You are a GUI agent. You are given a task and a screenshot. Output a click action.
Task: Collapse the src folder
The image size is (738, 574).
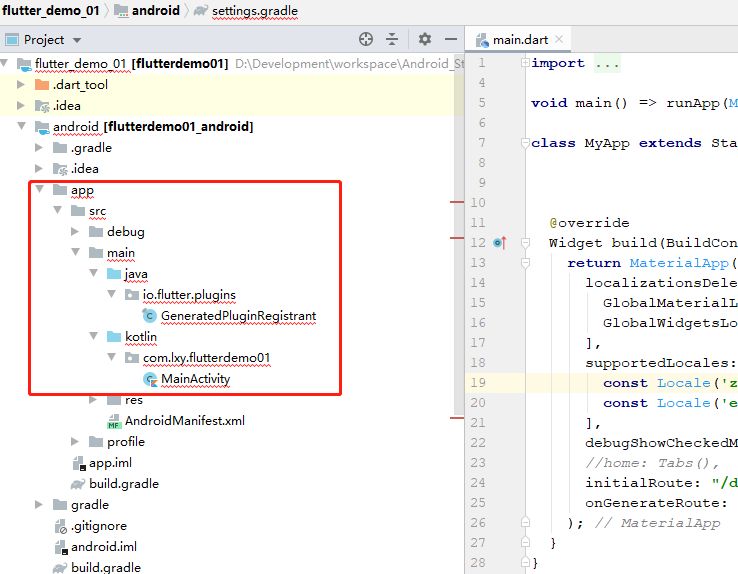click(x=57, y=210)
